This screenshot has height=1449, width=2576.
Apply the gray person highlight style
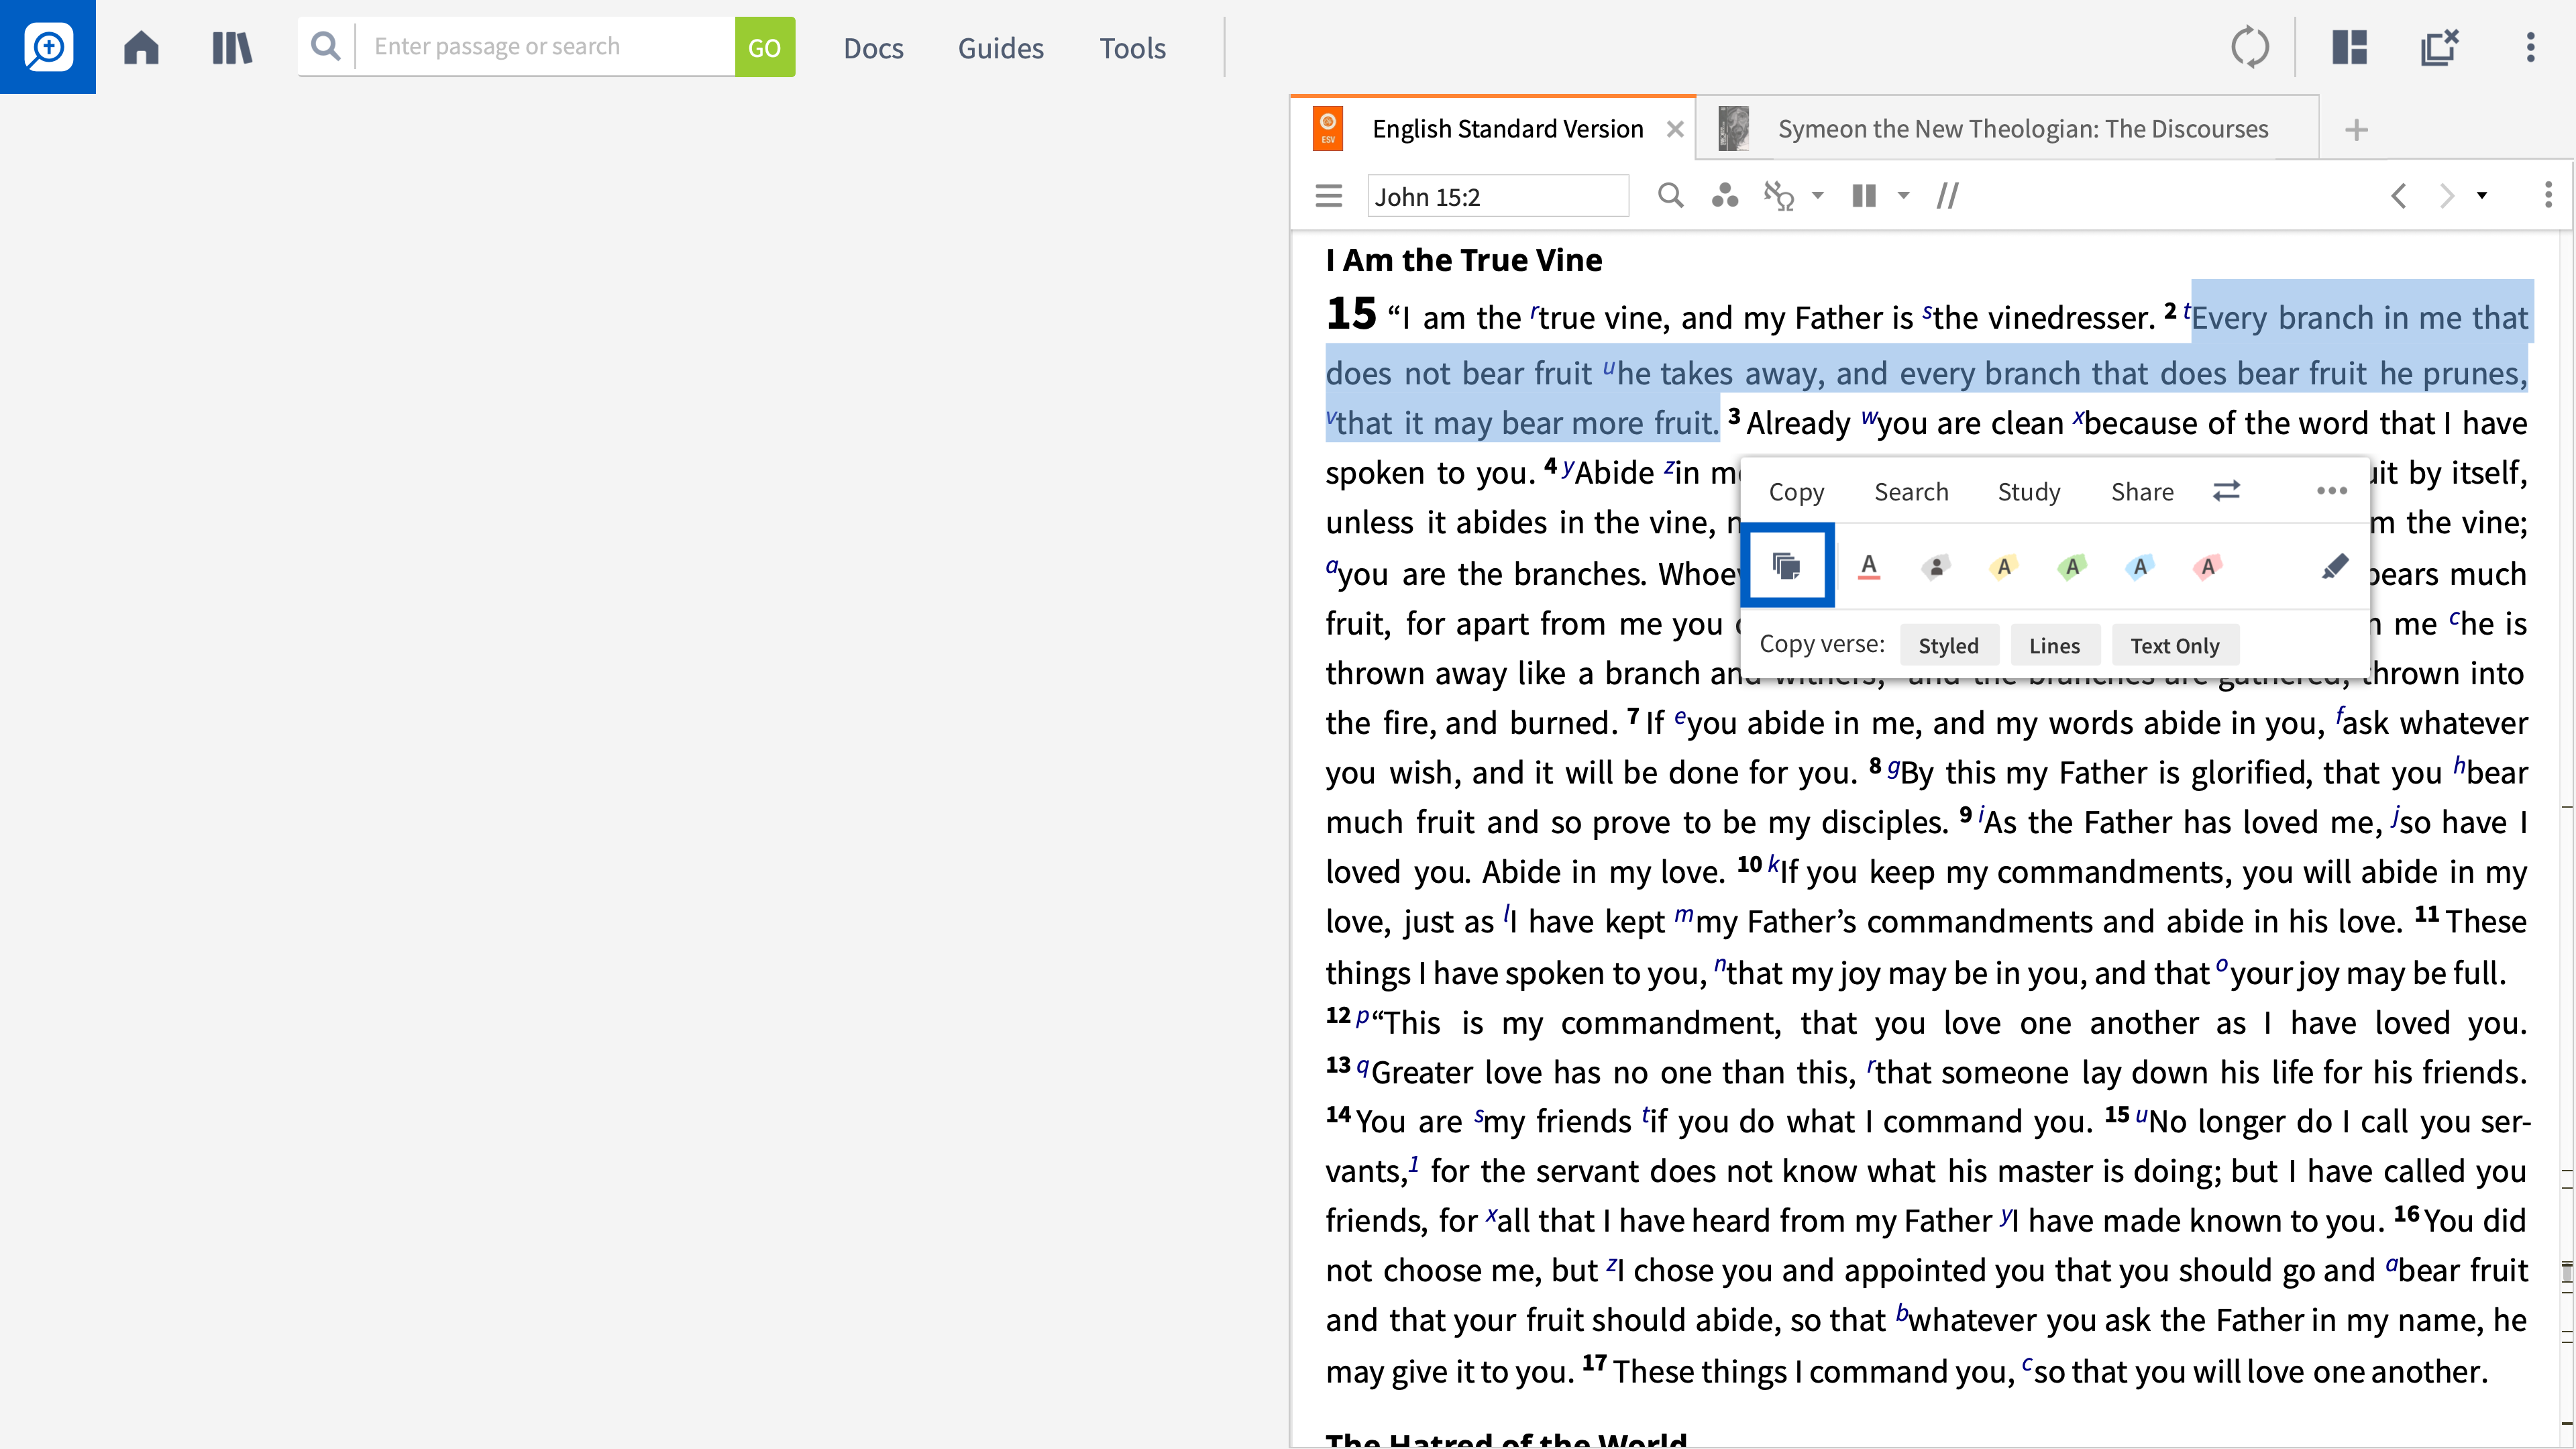[x=1936, y=567]
